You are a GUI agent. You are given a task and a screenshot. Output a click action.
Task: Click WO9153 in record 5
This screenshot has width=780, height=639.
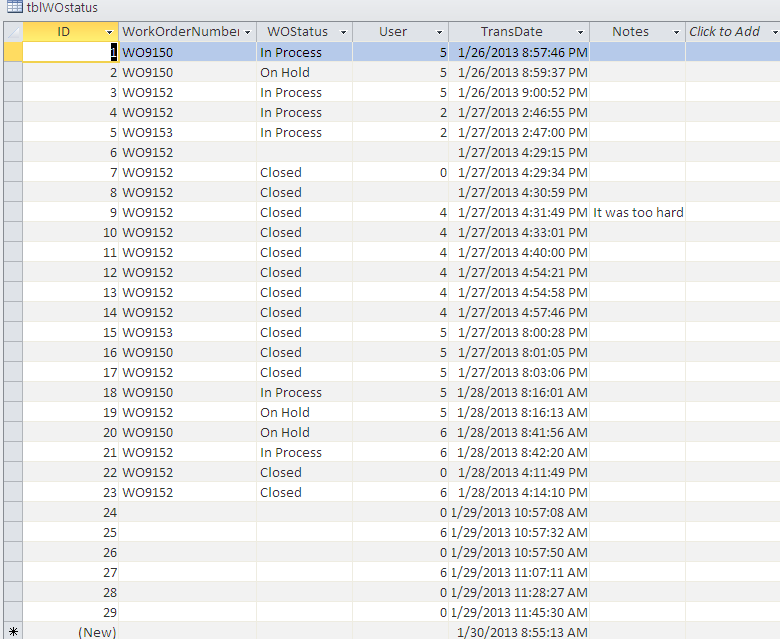pos(188,132)
